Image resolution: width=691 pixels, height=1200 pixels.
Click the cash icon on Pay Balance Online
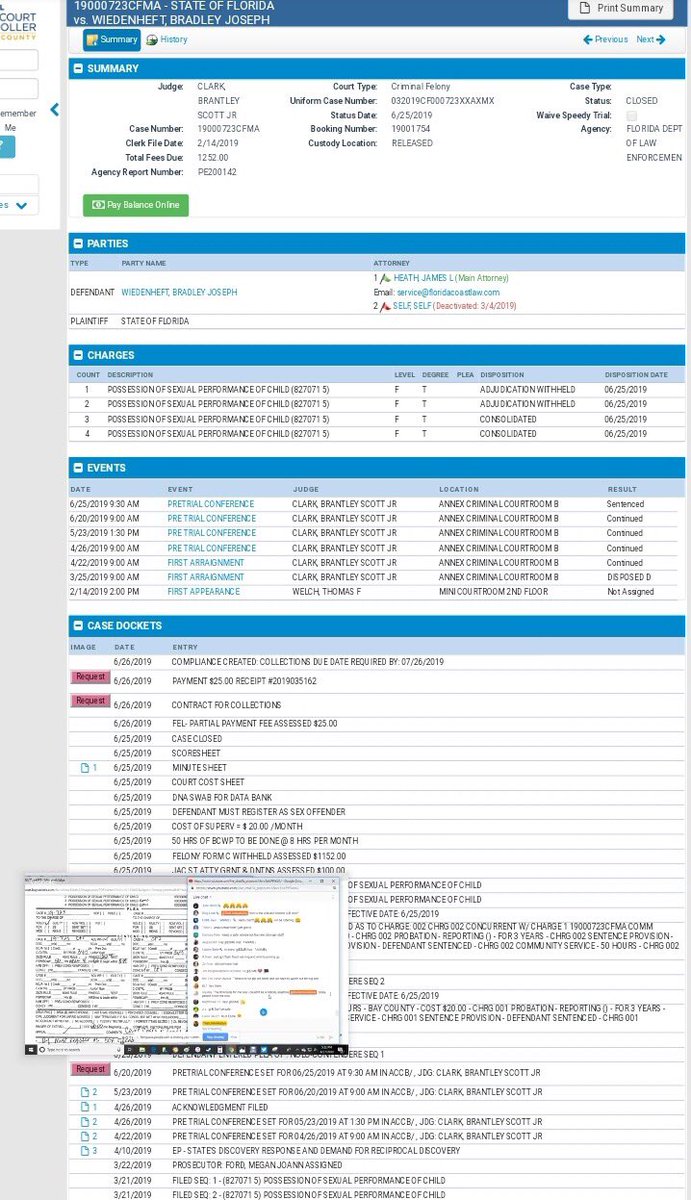[97, 205]
